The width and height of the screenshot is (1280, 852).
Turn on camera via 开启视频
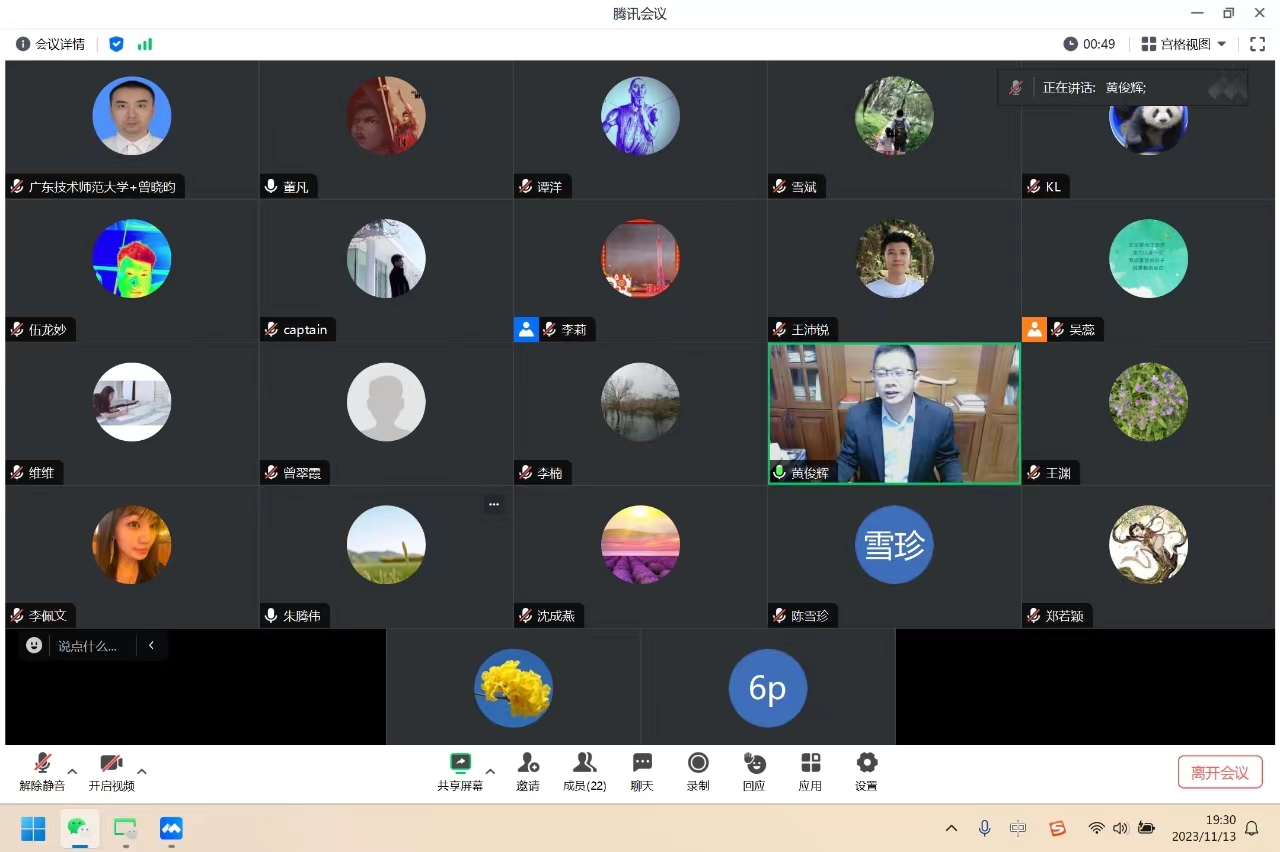[x=111, y=765]
